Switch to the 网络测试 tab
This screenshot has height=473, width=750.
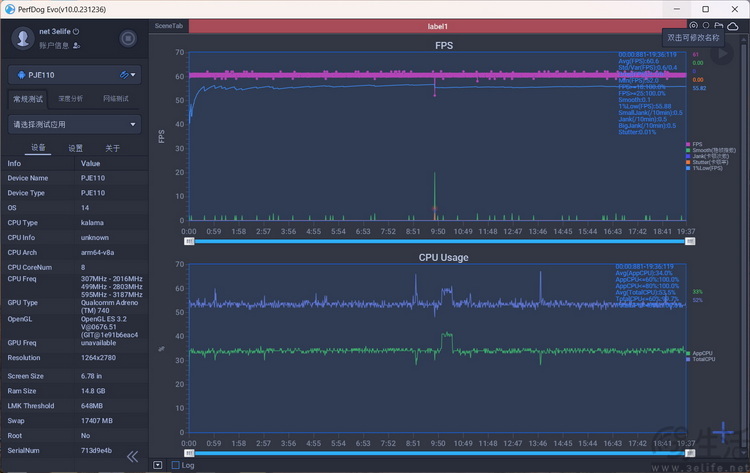pos(116,99)
